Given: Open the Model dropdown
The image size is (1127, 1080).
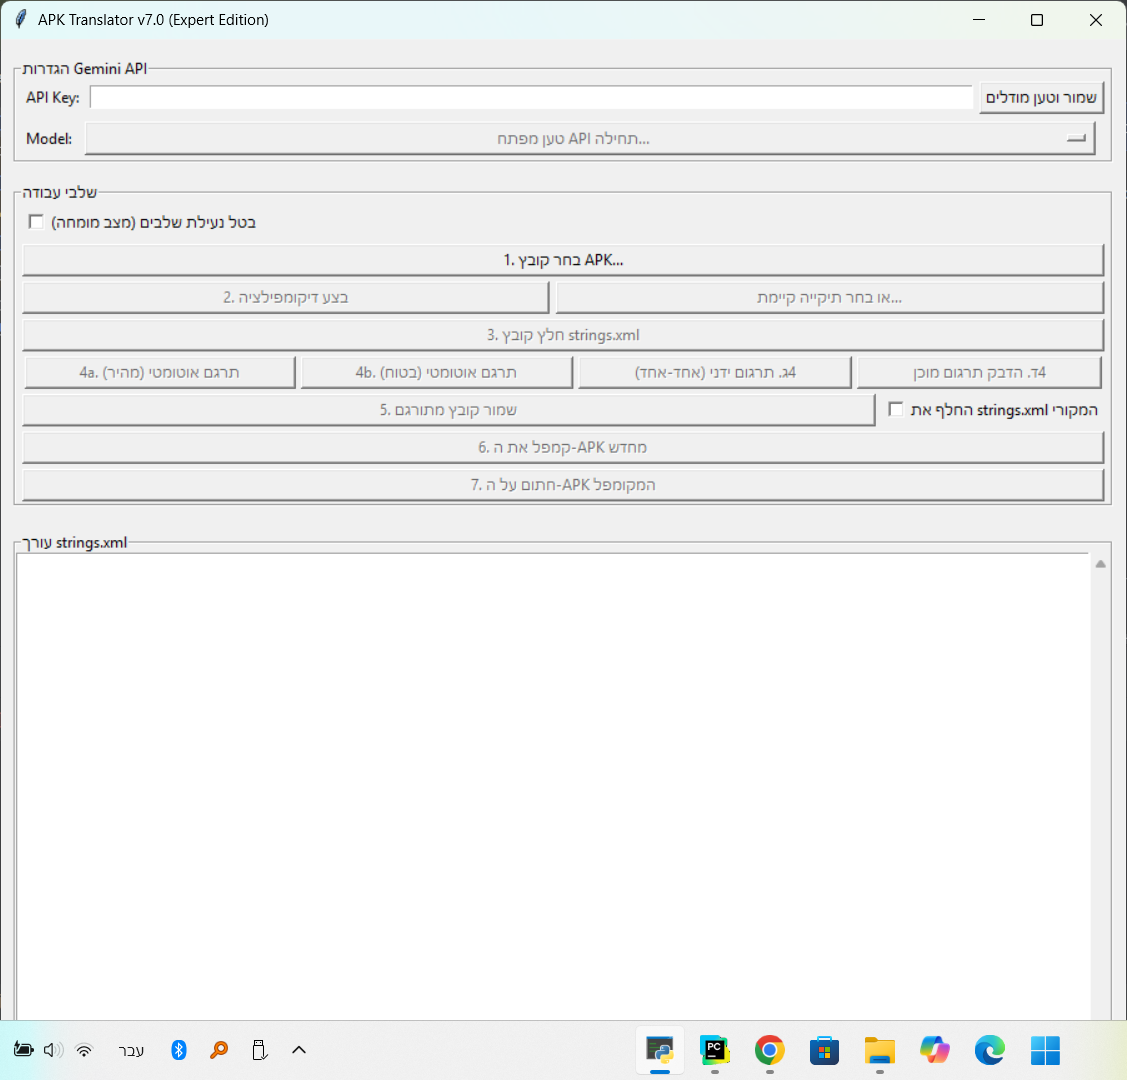Looking at the screenshot, I should click(x=590, y=139).
